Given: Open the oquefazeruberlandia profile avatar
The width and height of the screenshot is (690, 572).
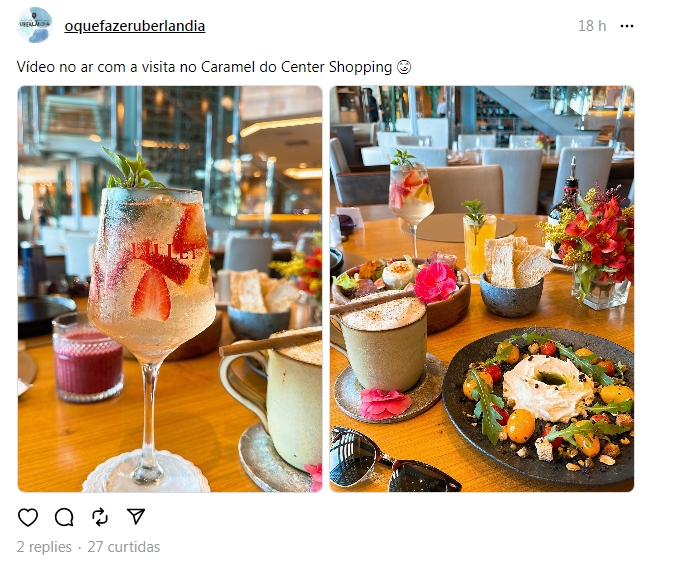Looking at the screenshot, I should coord(35,25).
